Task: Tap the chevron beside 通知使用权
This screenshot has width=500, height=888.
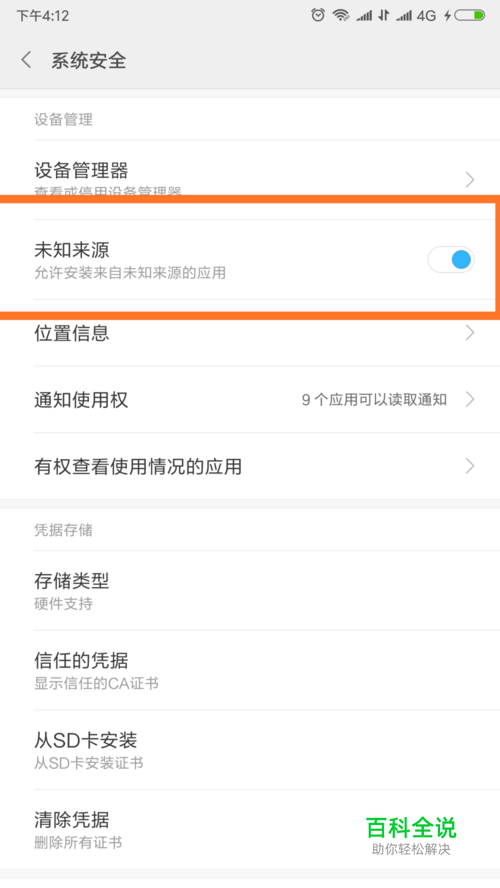Action: (x=469, y=400)
